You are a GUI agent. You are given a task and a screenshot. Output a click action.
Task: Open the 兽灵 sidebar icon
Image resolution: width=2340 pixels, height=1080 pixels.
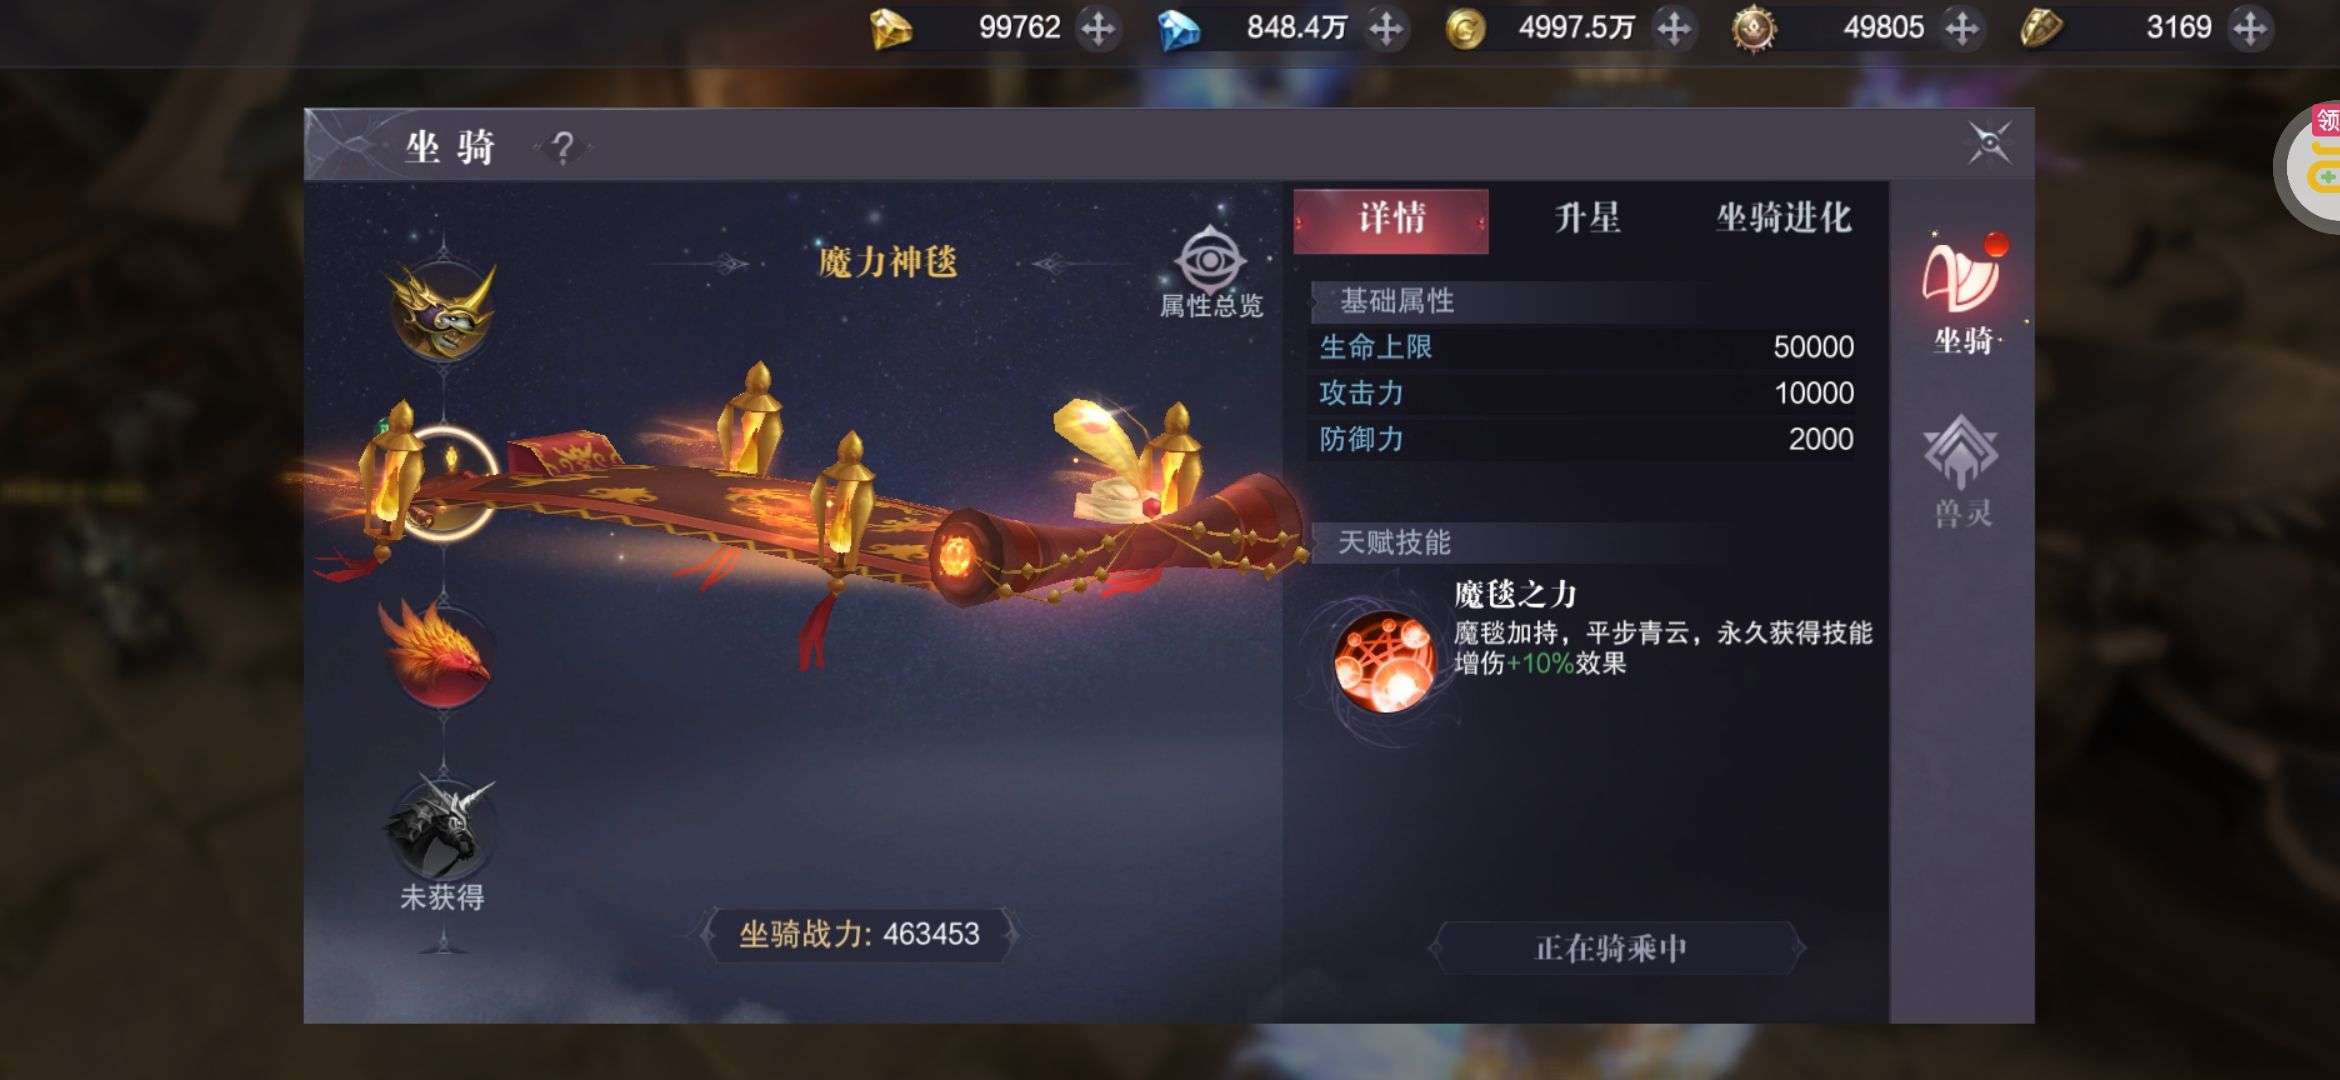click(1962, 472)
